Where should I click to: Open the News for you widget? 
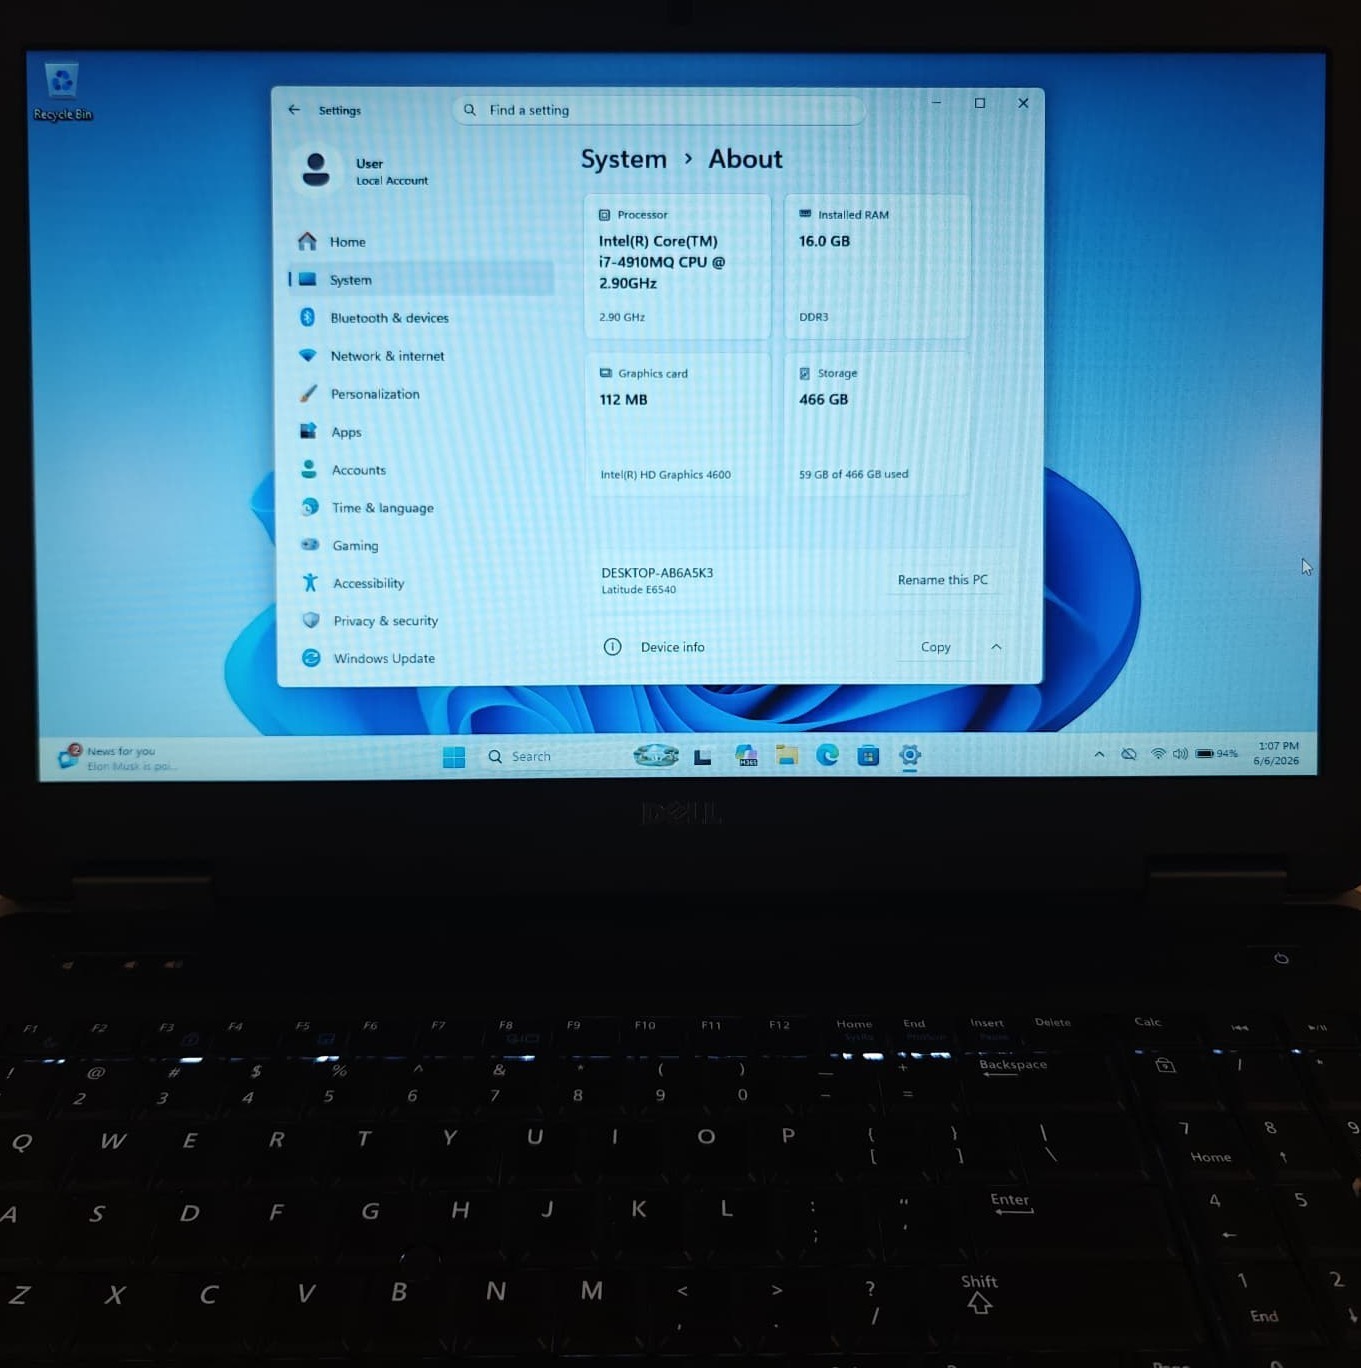pos(118,758)
